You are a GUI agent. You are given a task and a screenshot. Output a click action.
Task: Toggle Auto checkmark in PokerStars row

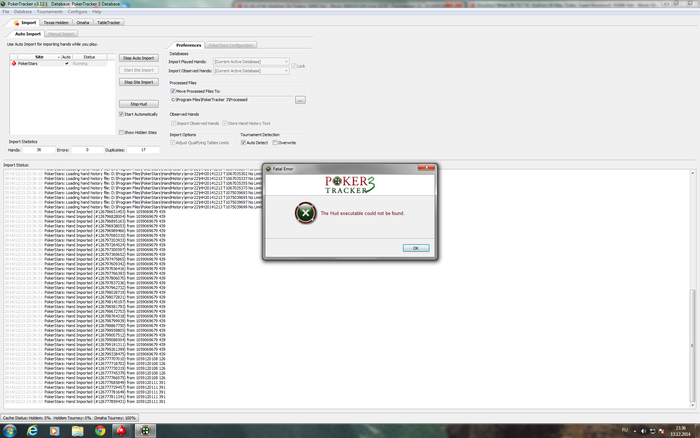[x=67, y=63]
